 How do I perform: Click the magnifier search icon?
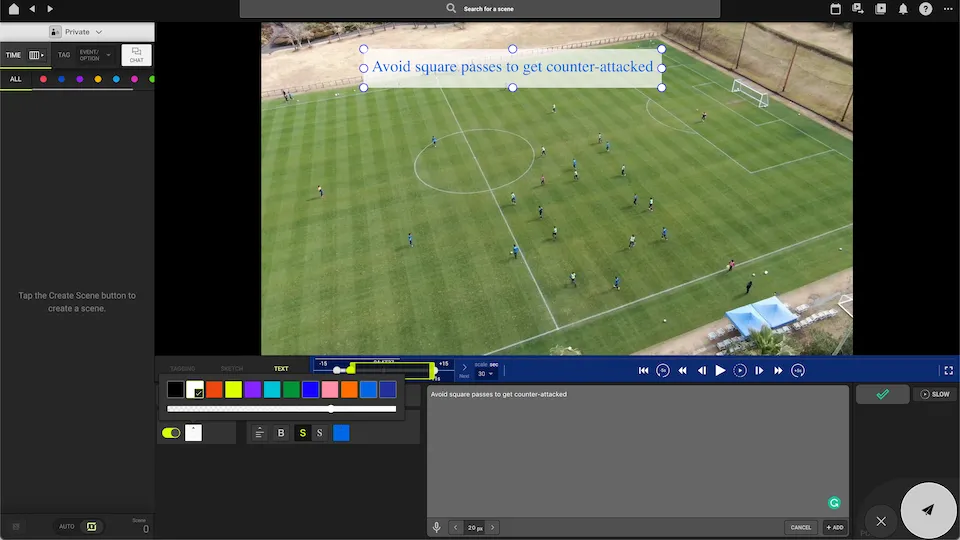click(x=451, y=8)
